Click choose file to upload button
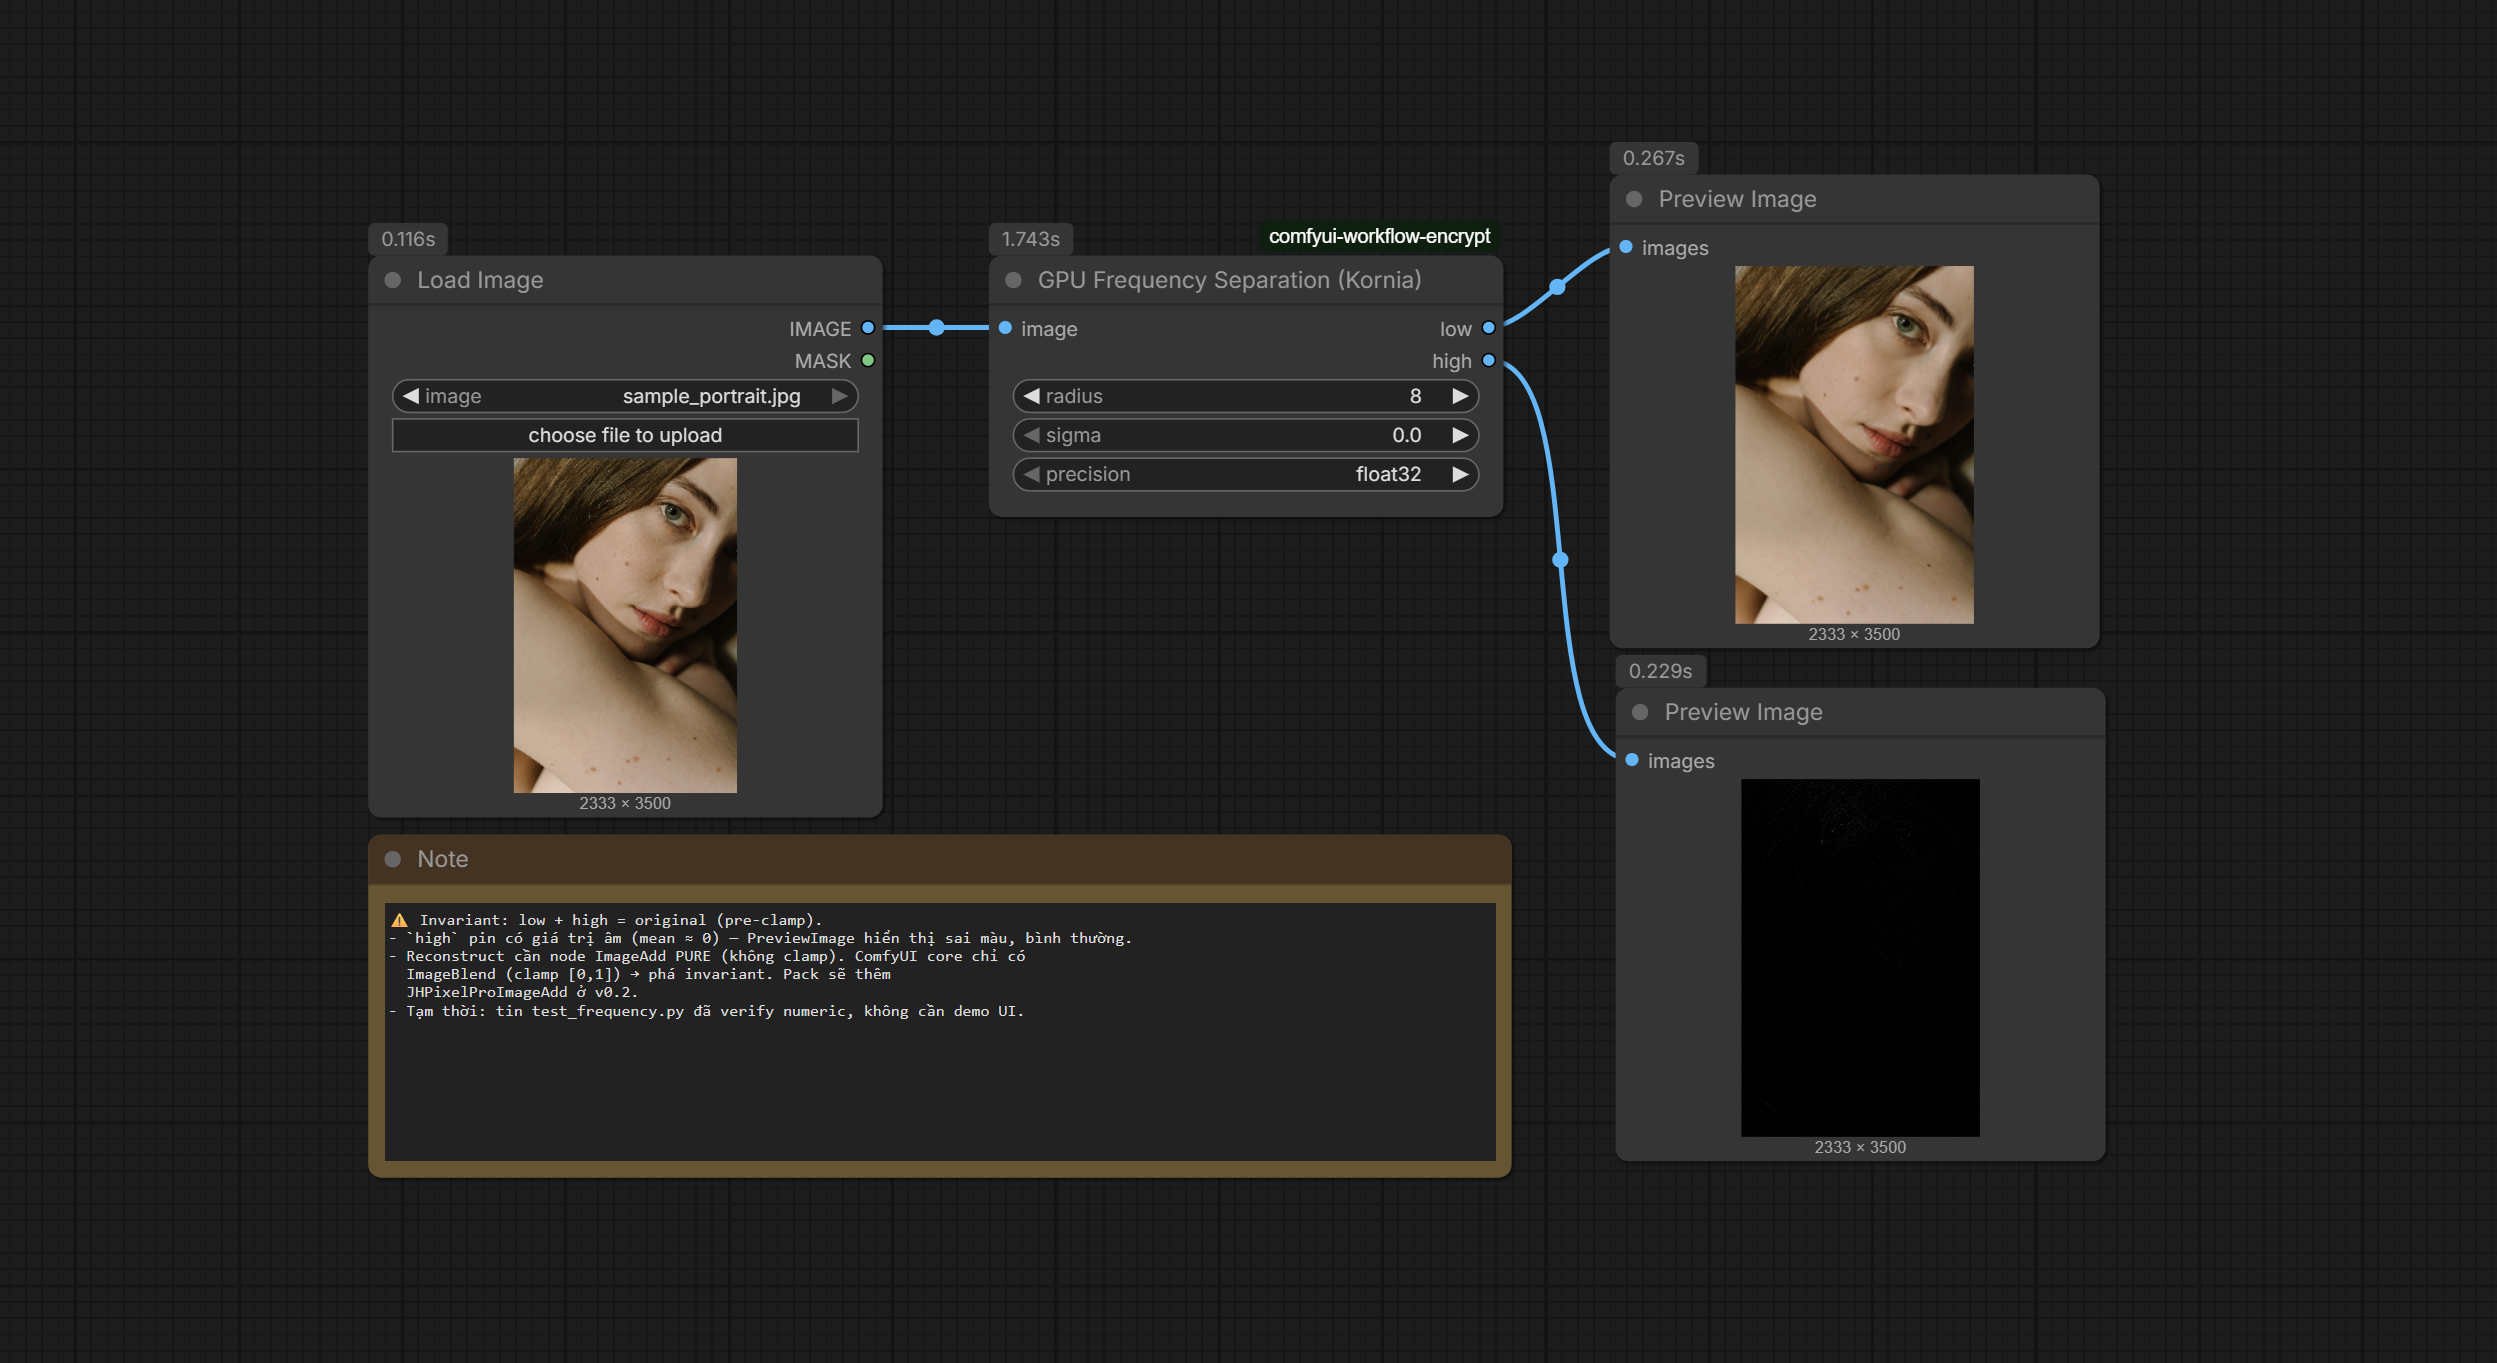2497x1363 pixels. click(x=625, y=435)
